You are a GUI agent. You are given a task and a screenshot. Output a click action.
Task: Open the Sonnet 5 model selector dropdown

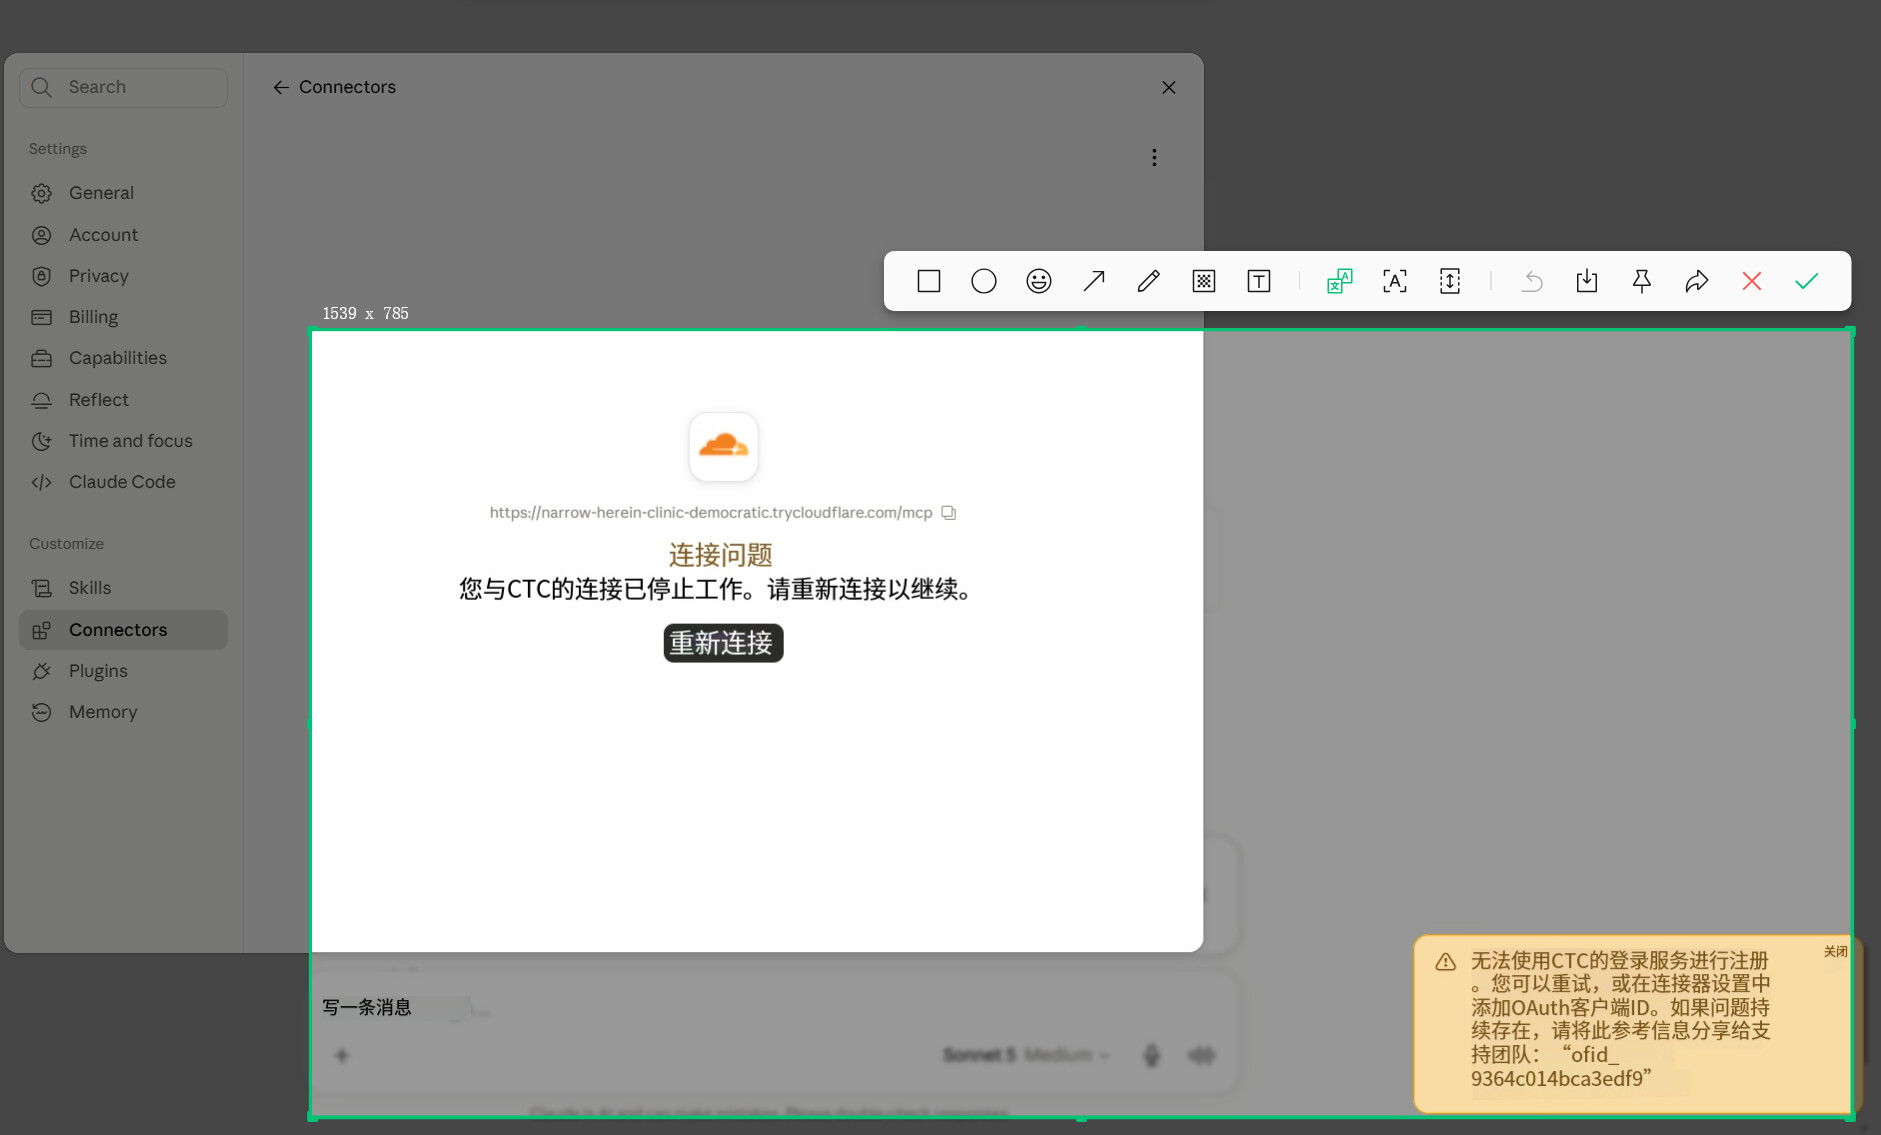click(1026, 1055)
